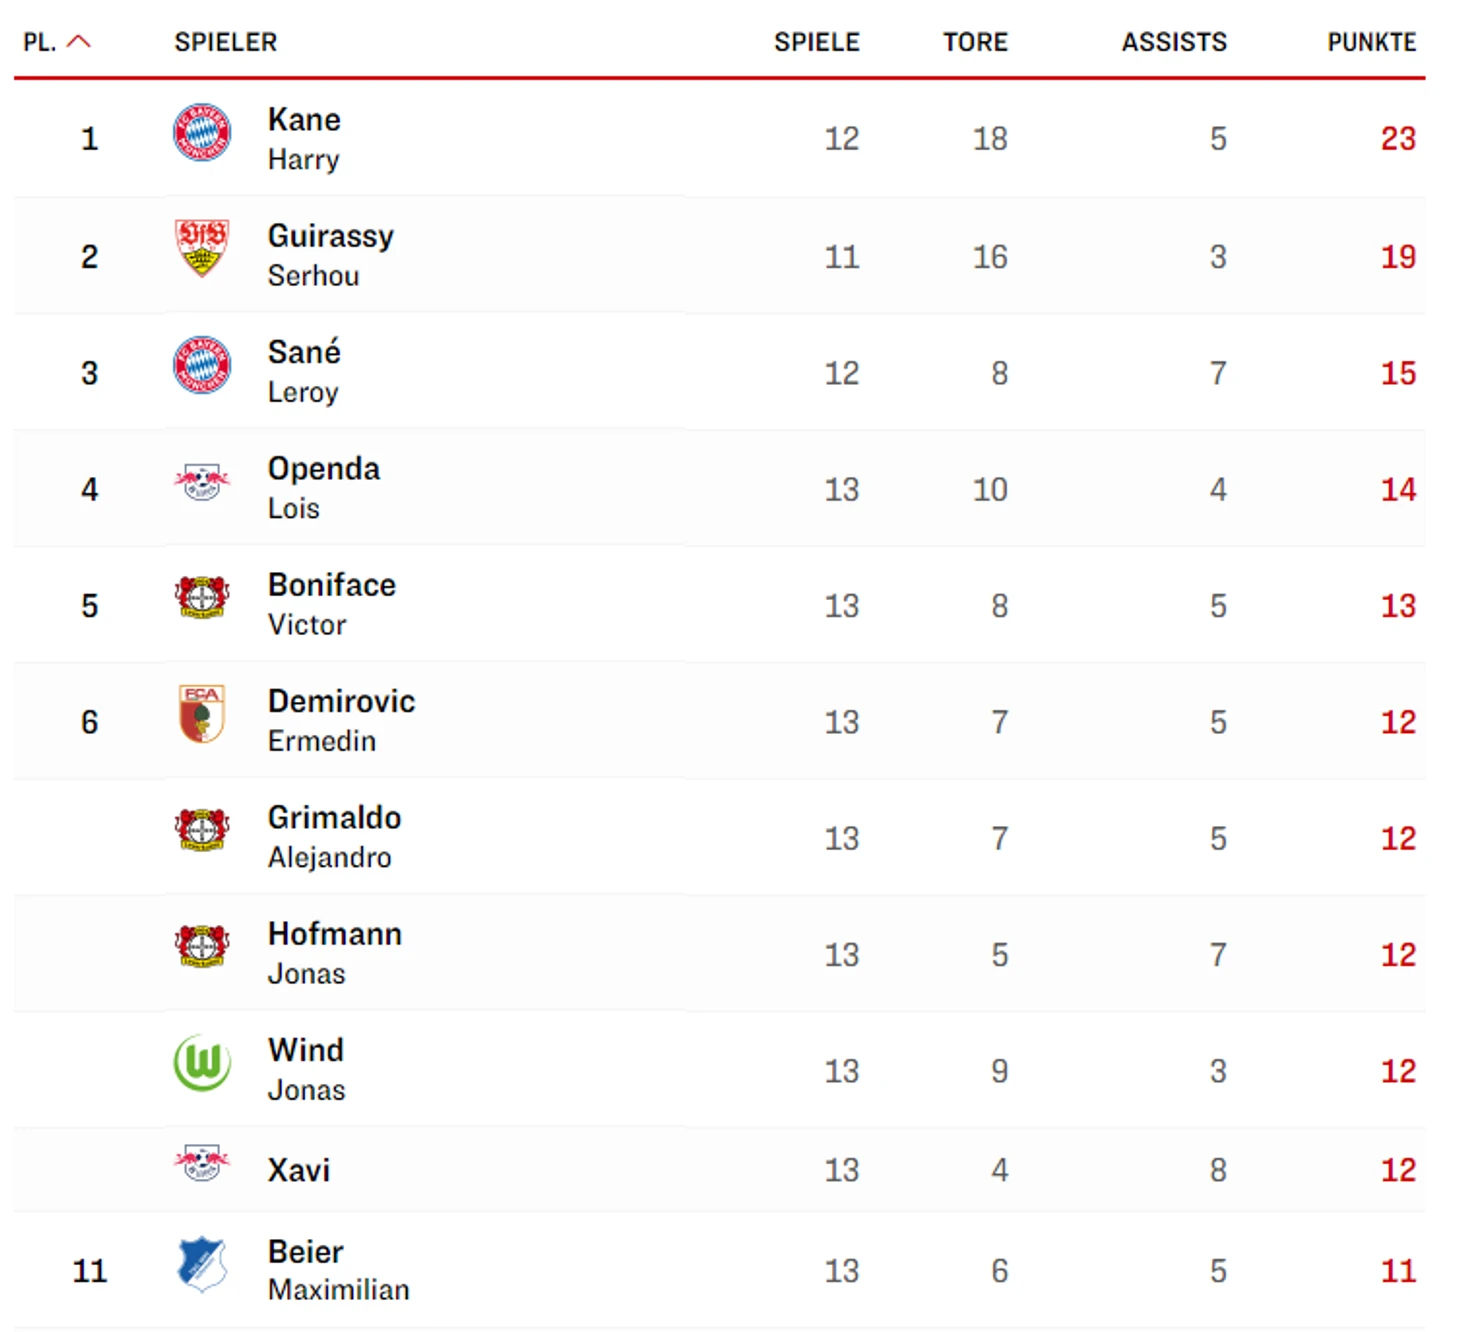The image size is (1460, 1332).
Task: Open player name Kane Harry
Action: (x=305, y=138)
